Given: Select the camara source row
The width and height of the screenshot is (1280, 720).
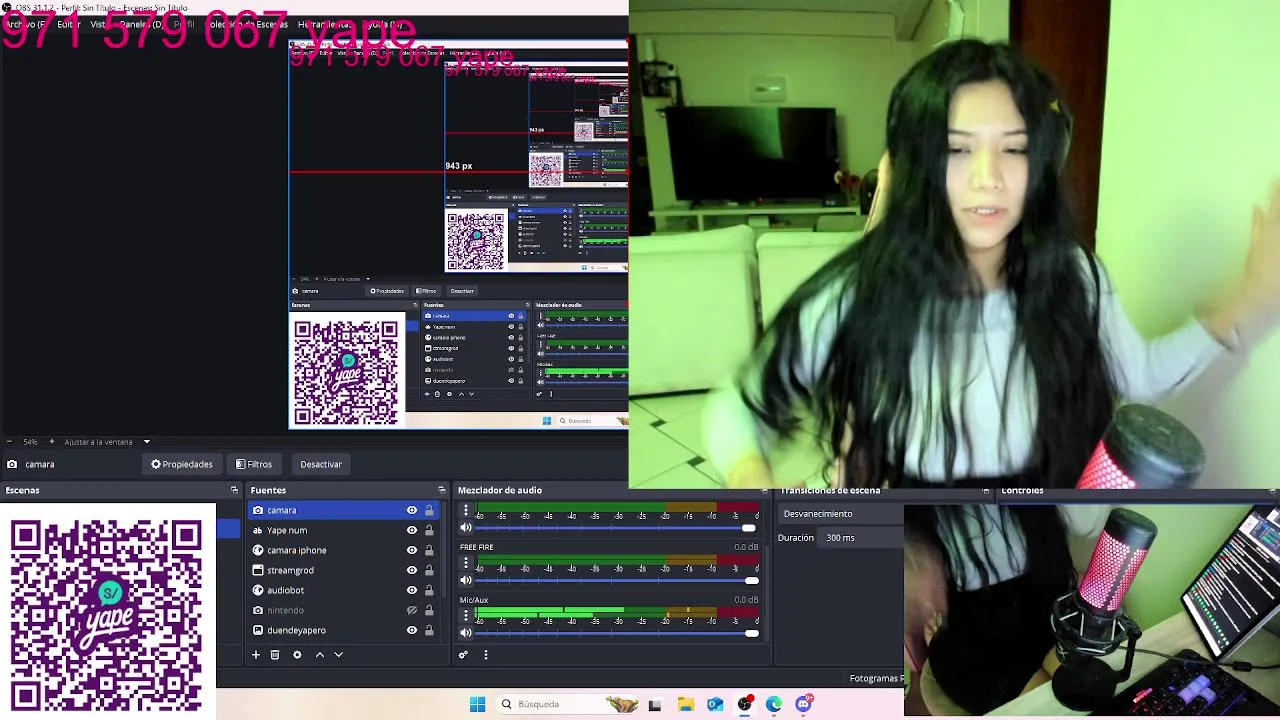Looking at the screenshot, I should pos(343,510).
